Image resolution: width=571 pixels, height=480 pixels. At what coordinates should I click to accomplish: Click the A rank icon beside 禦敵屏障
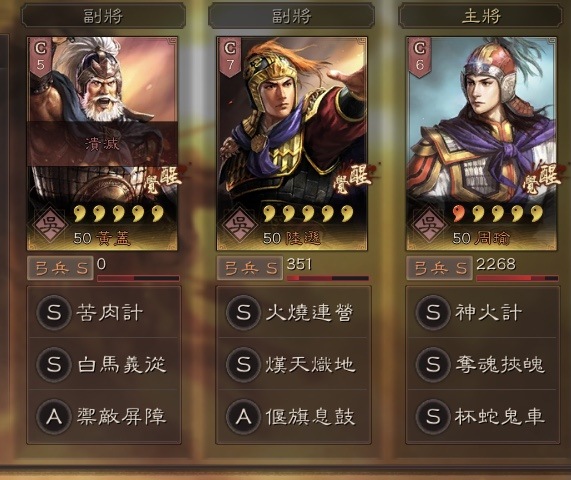click(54, 416)
